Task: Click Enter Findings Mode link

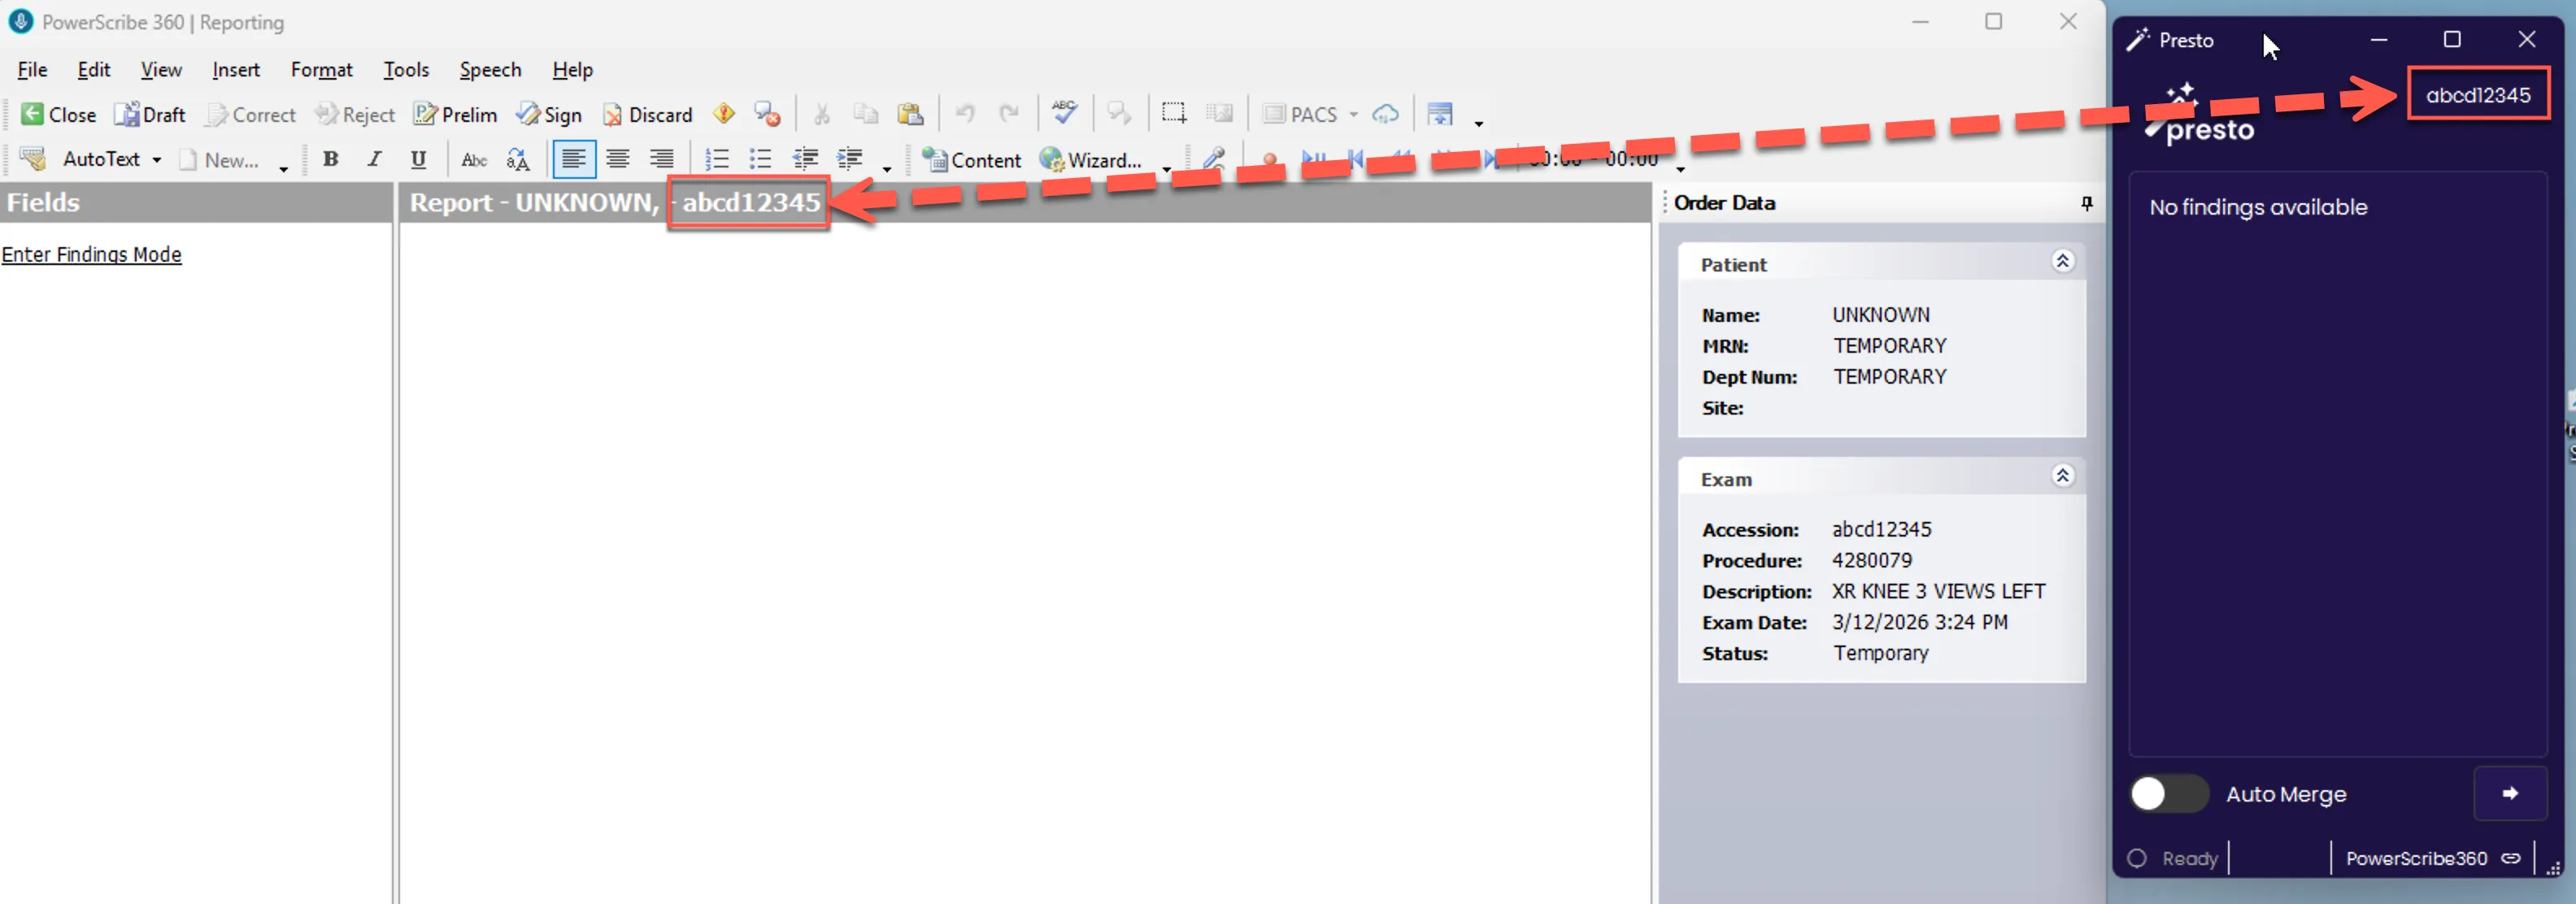Action: (x=93, y=254)
